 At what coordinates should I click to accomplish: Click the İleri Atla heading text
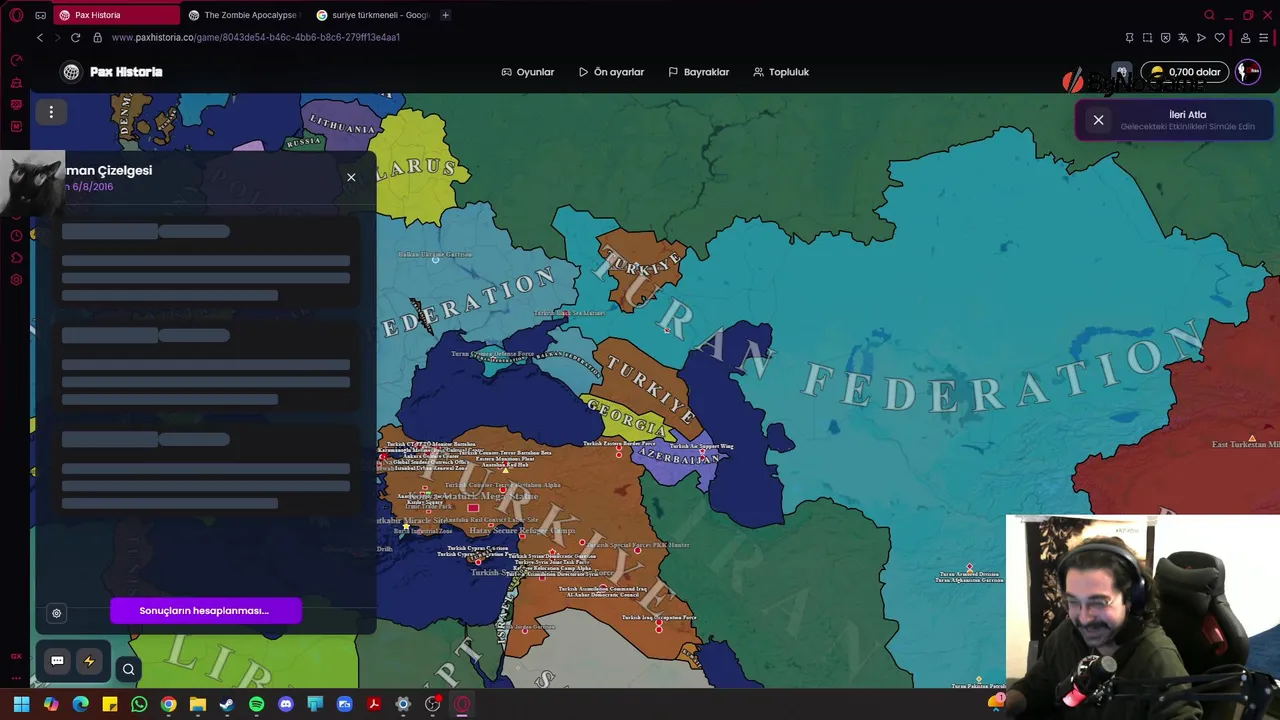(1188, 114)
